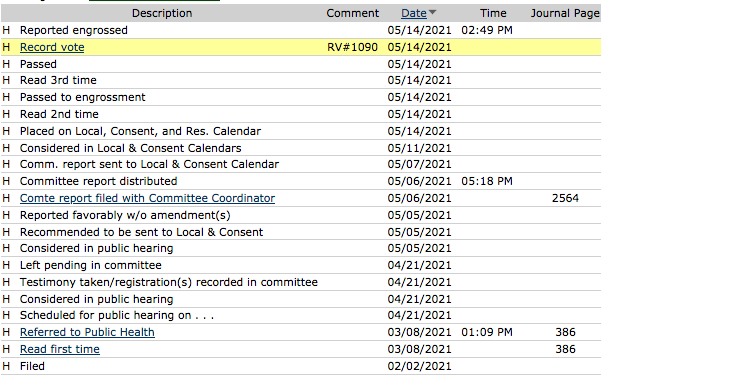
Task: Click the 05:18 PM time cell
Action: [x=487, y=181]
